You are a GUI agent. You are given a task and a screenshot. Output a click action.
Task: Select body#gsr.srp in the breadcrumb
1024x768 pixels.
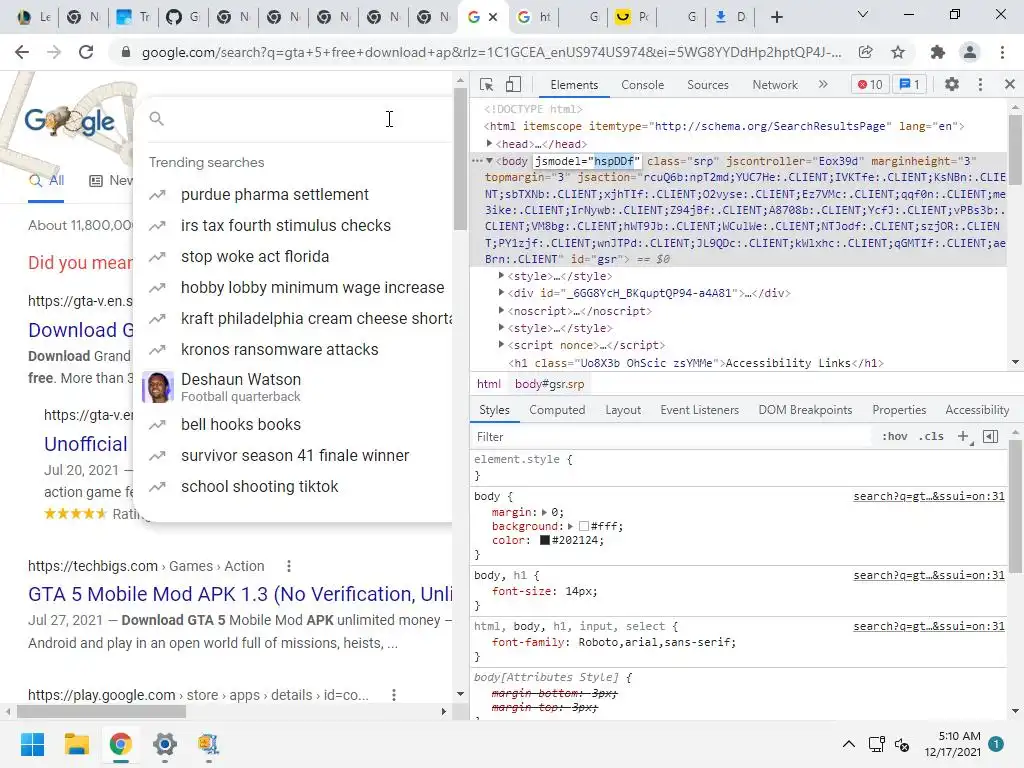[x=549, y=384]
